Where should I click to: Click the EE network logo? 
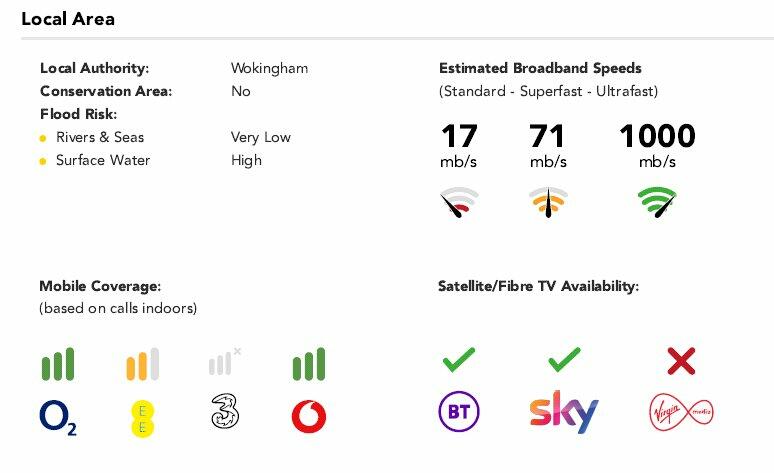click(x=142, y=415)
